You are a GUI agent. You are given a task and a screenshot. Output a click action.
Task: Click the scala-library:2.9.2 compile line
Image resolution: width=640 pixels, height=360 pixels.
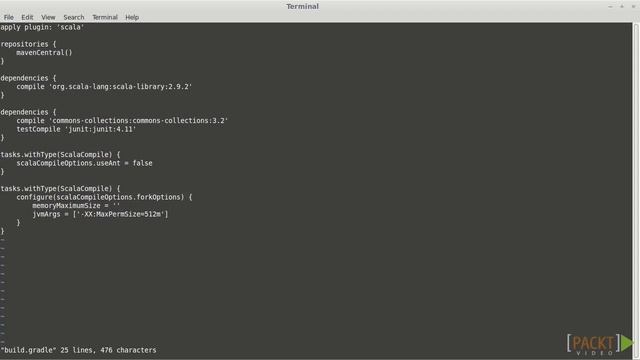(104, 87)
